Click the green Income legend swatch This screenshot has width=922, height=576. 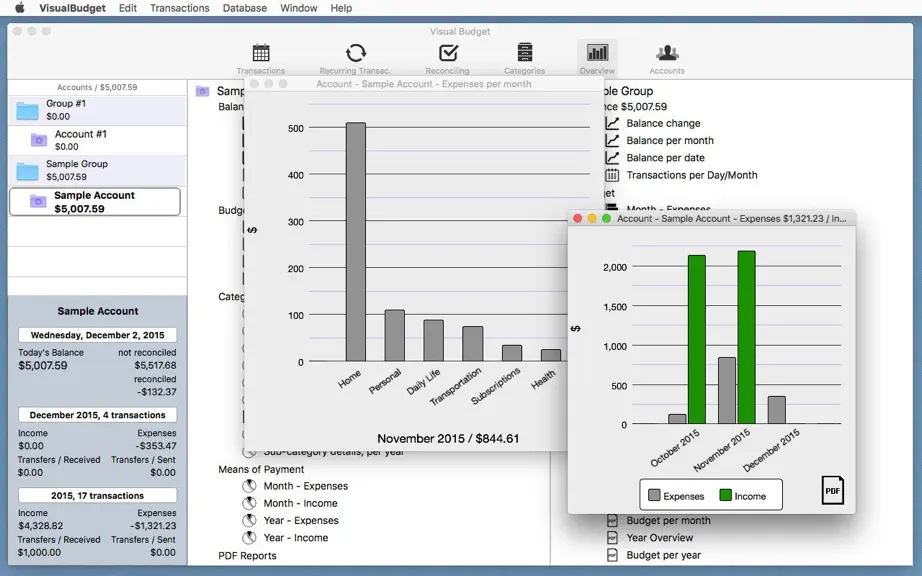pyautogui.click(x=726, y=495)
